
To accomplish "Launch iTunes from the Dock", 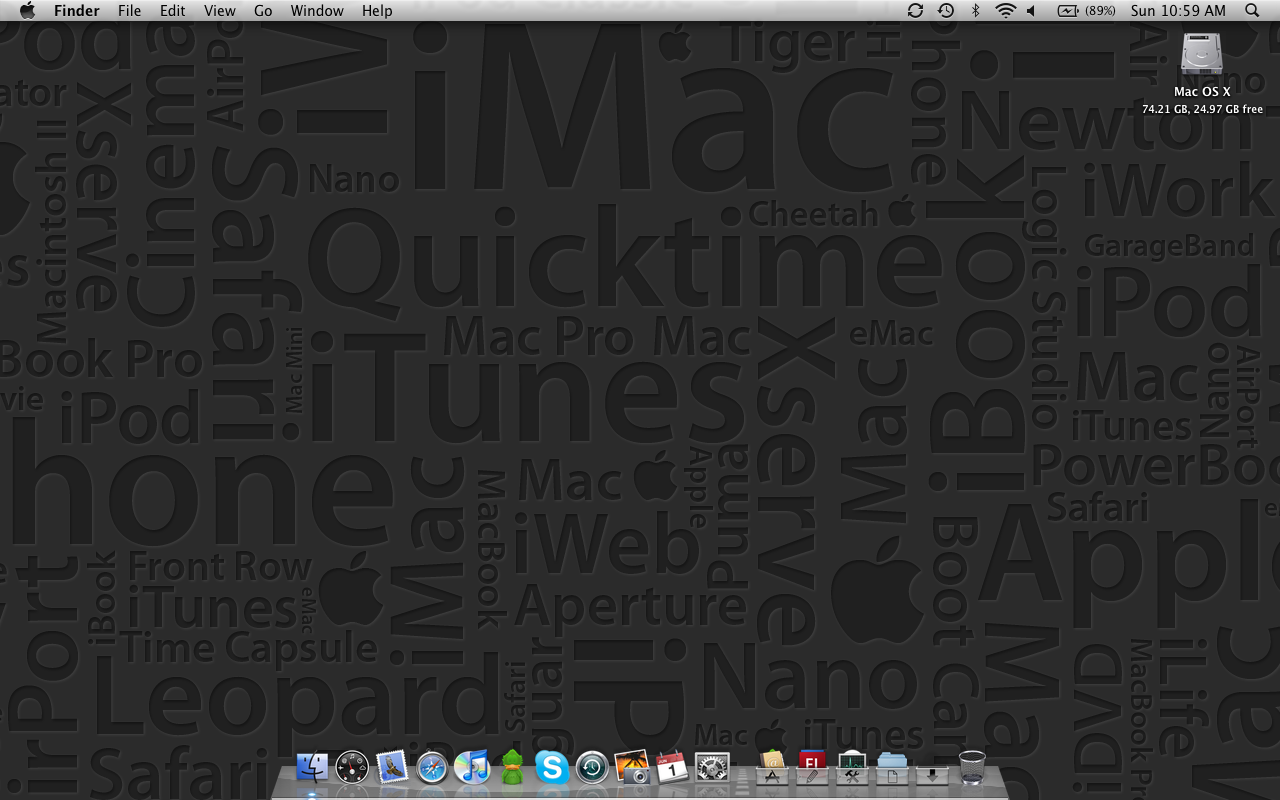I will pos(472,768).
